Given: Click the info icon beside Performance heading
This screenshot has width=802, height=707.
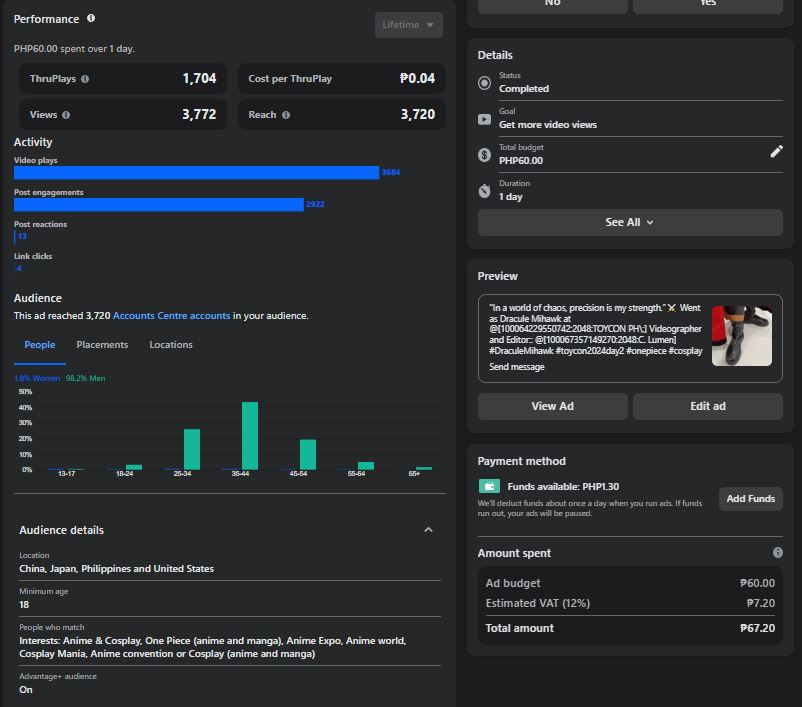Looking at the screenshot, I should (91, 19).
